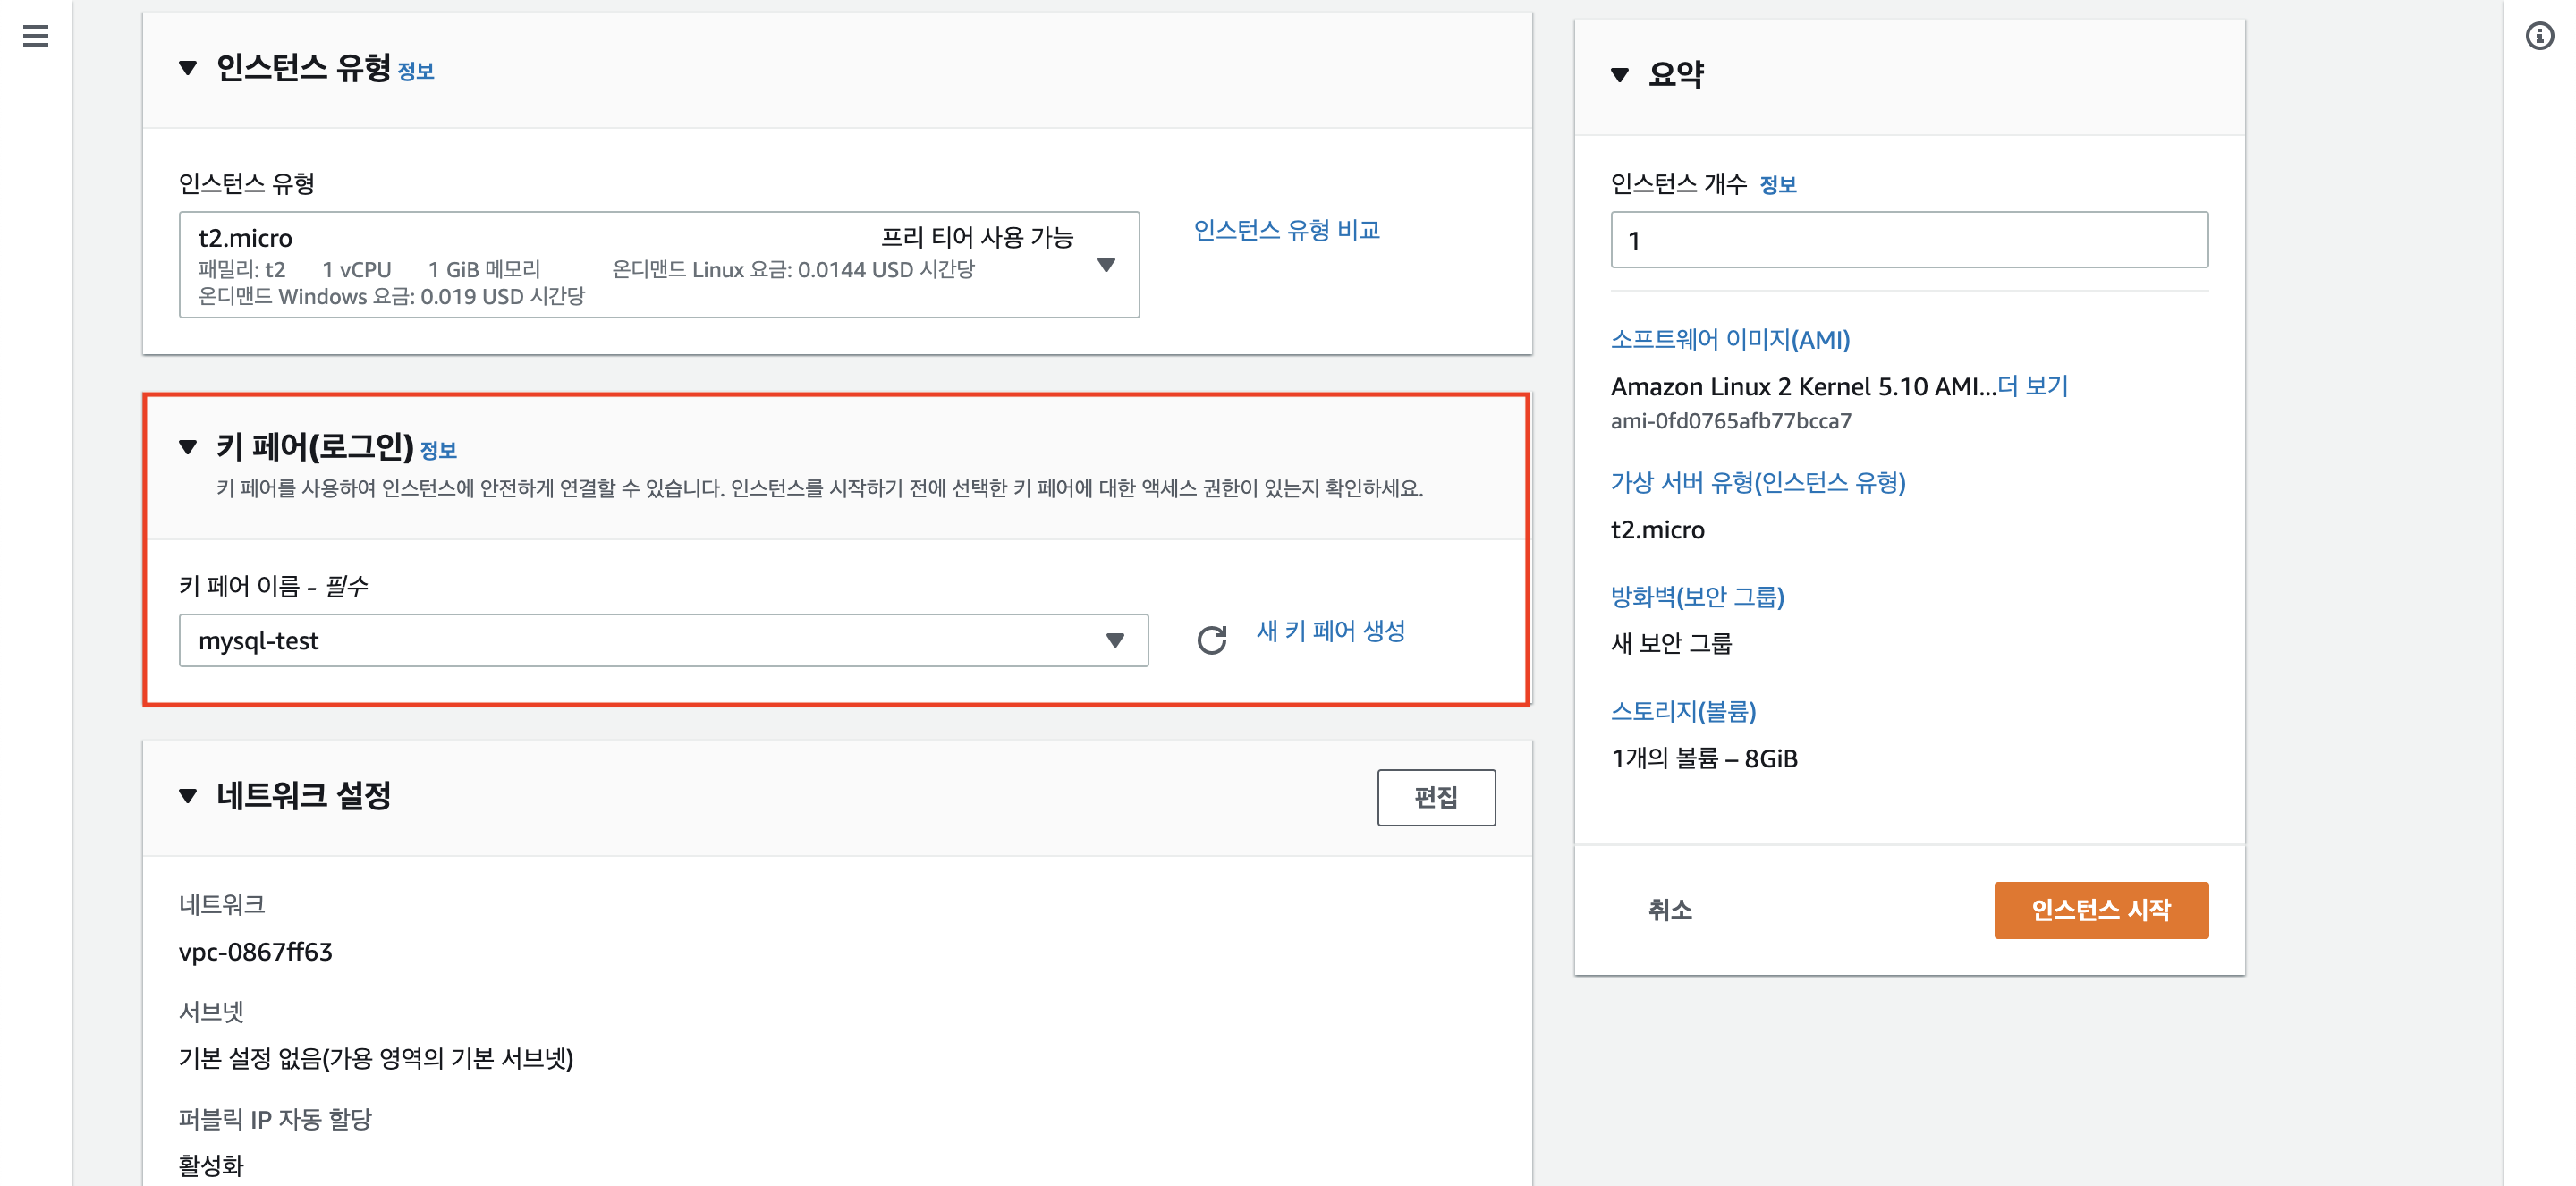Click the 인스턴스 개수 number field
This screenshot has width=2576, height=1186.
click(1908, 240)
